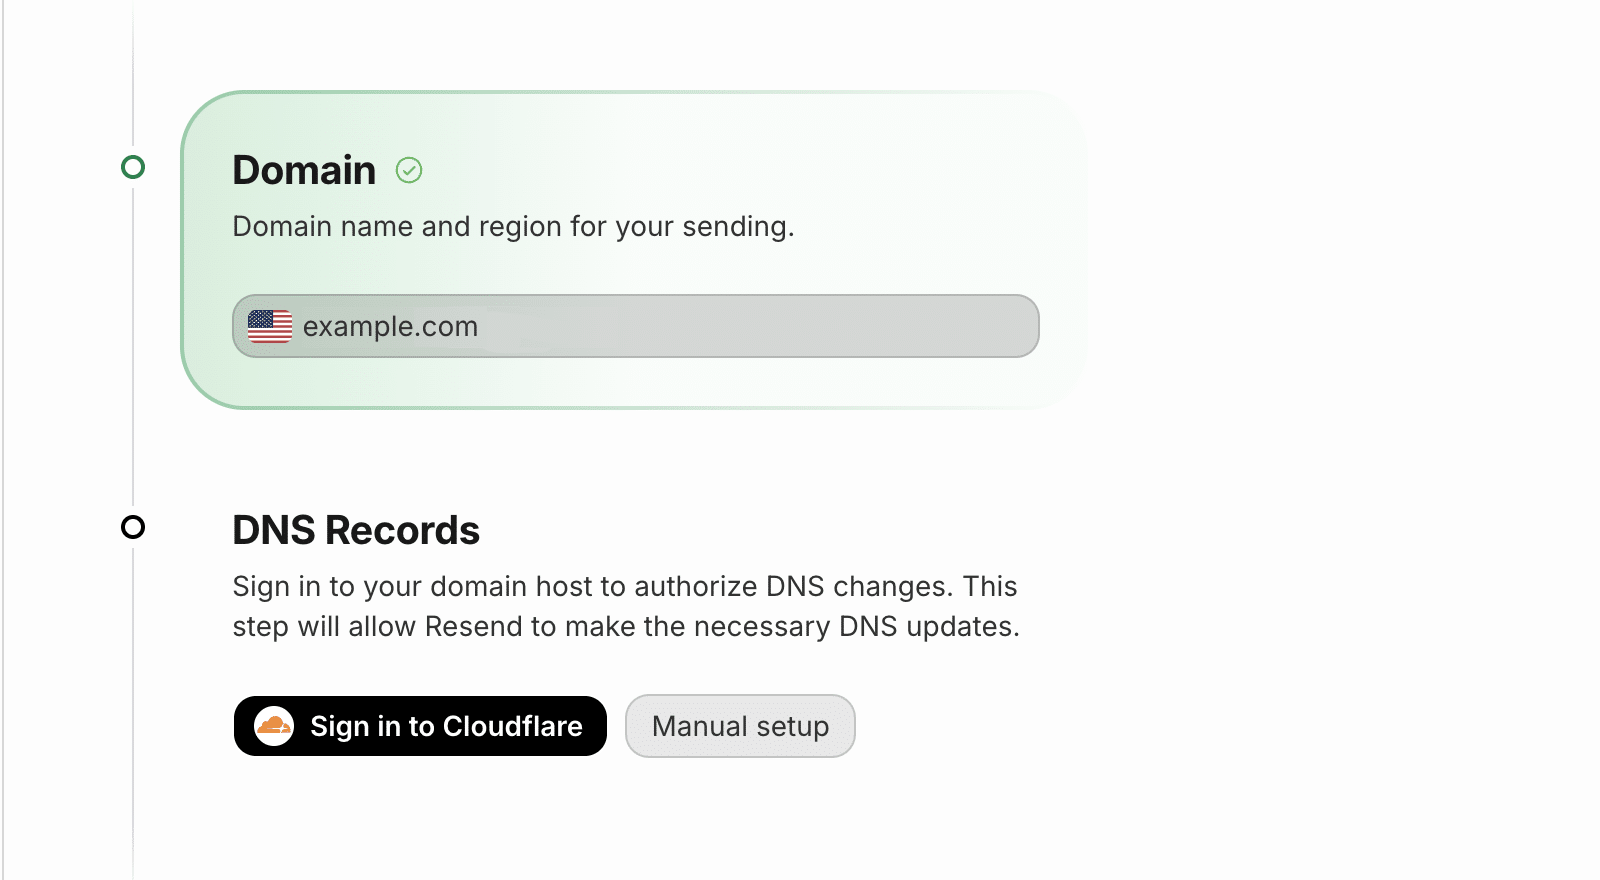The width and height of the screenshot is (1600, 880).
Task: Click the orange Cloudflare cloud logo
Action: tap(274, 726)
